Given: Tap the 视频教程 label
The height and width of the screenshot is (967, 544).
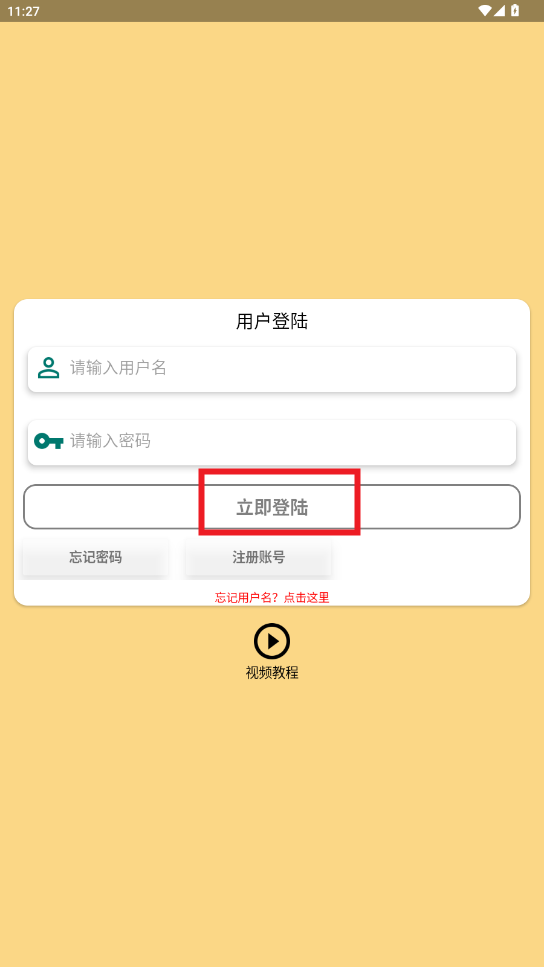Looking at the screenshot, I should click(x=272, y=672).
